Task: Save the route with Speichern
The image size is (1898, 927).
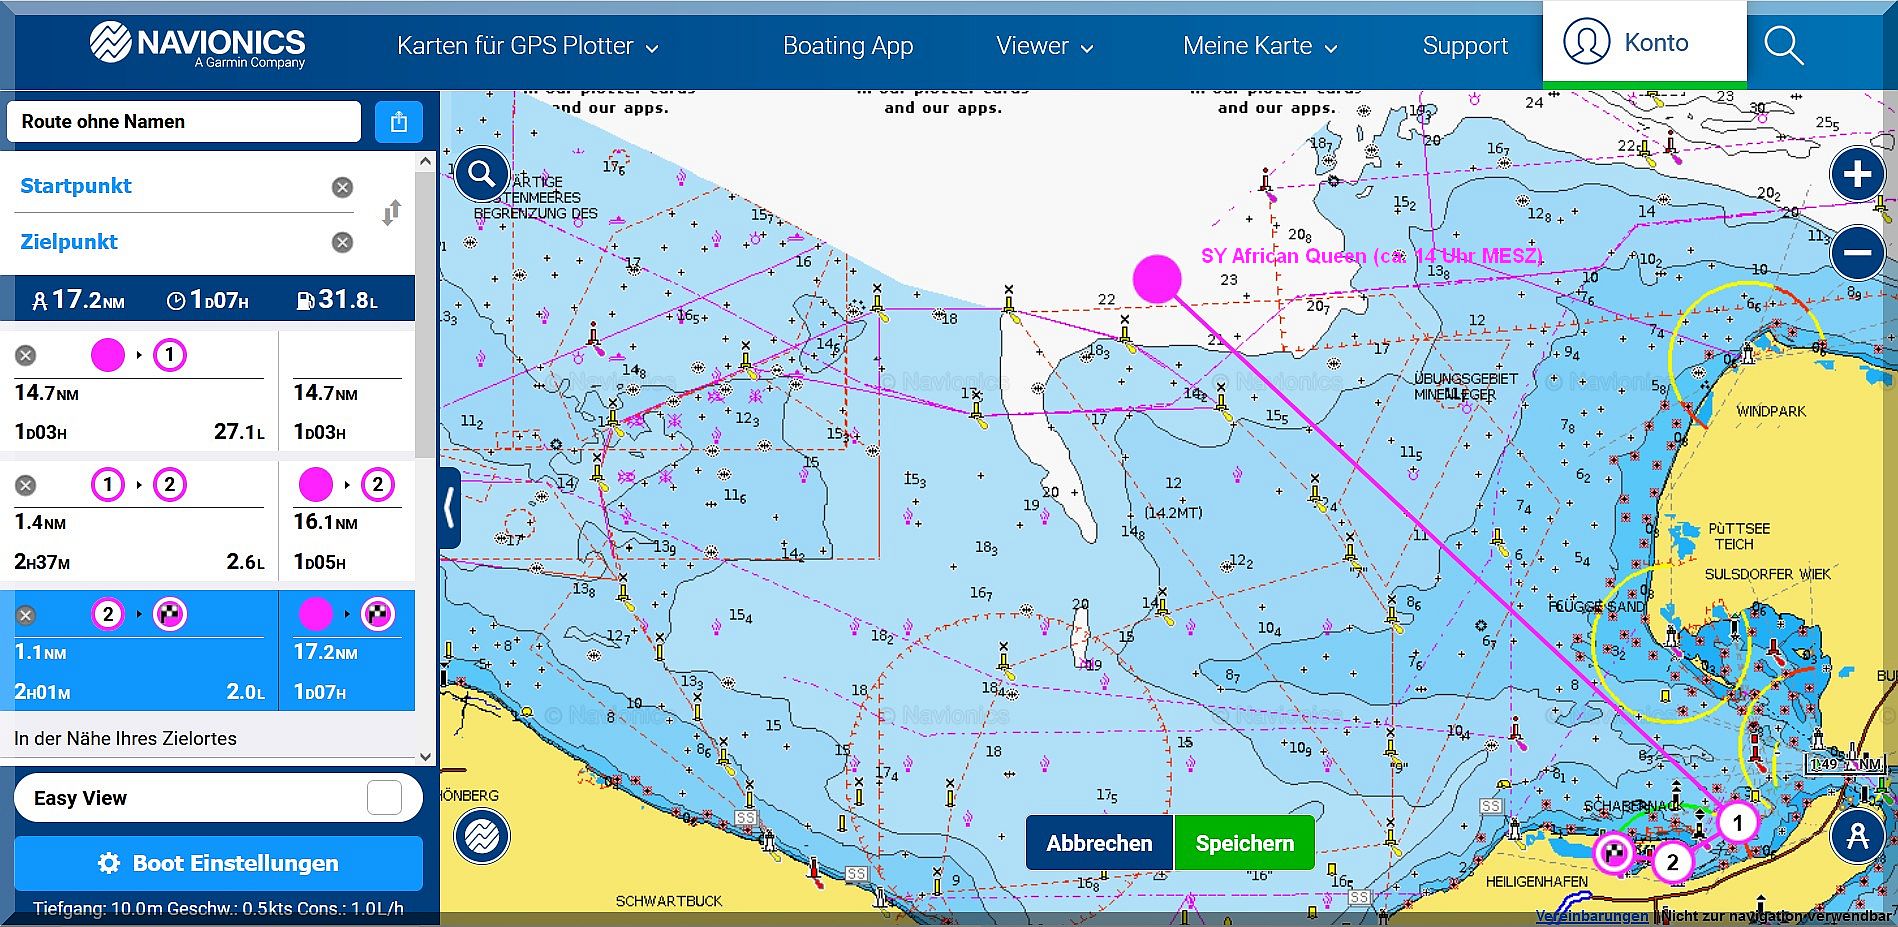Action: 1244,843
